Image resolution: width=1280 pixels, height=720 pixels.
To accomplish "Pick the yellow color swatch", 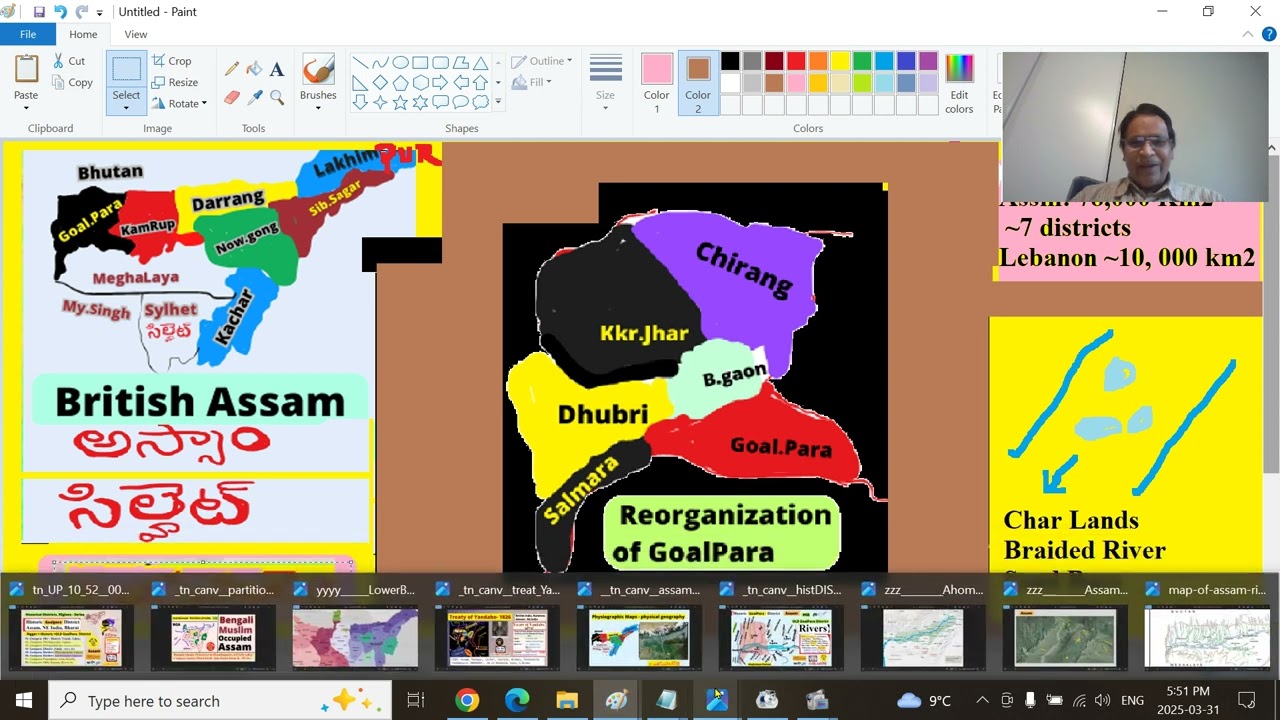I will pos(840,61).
